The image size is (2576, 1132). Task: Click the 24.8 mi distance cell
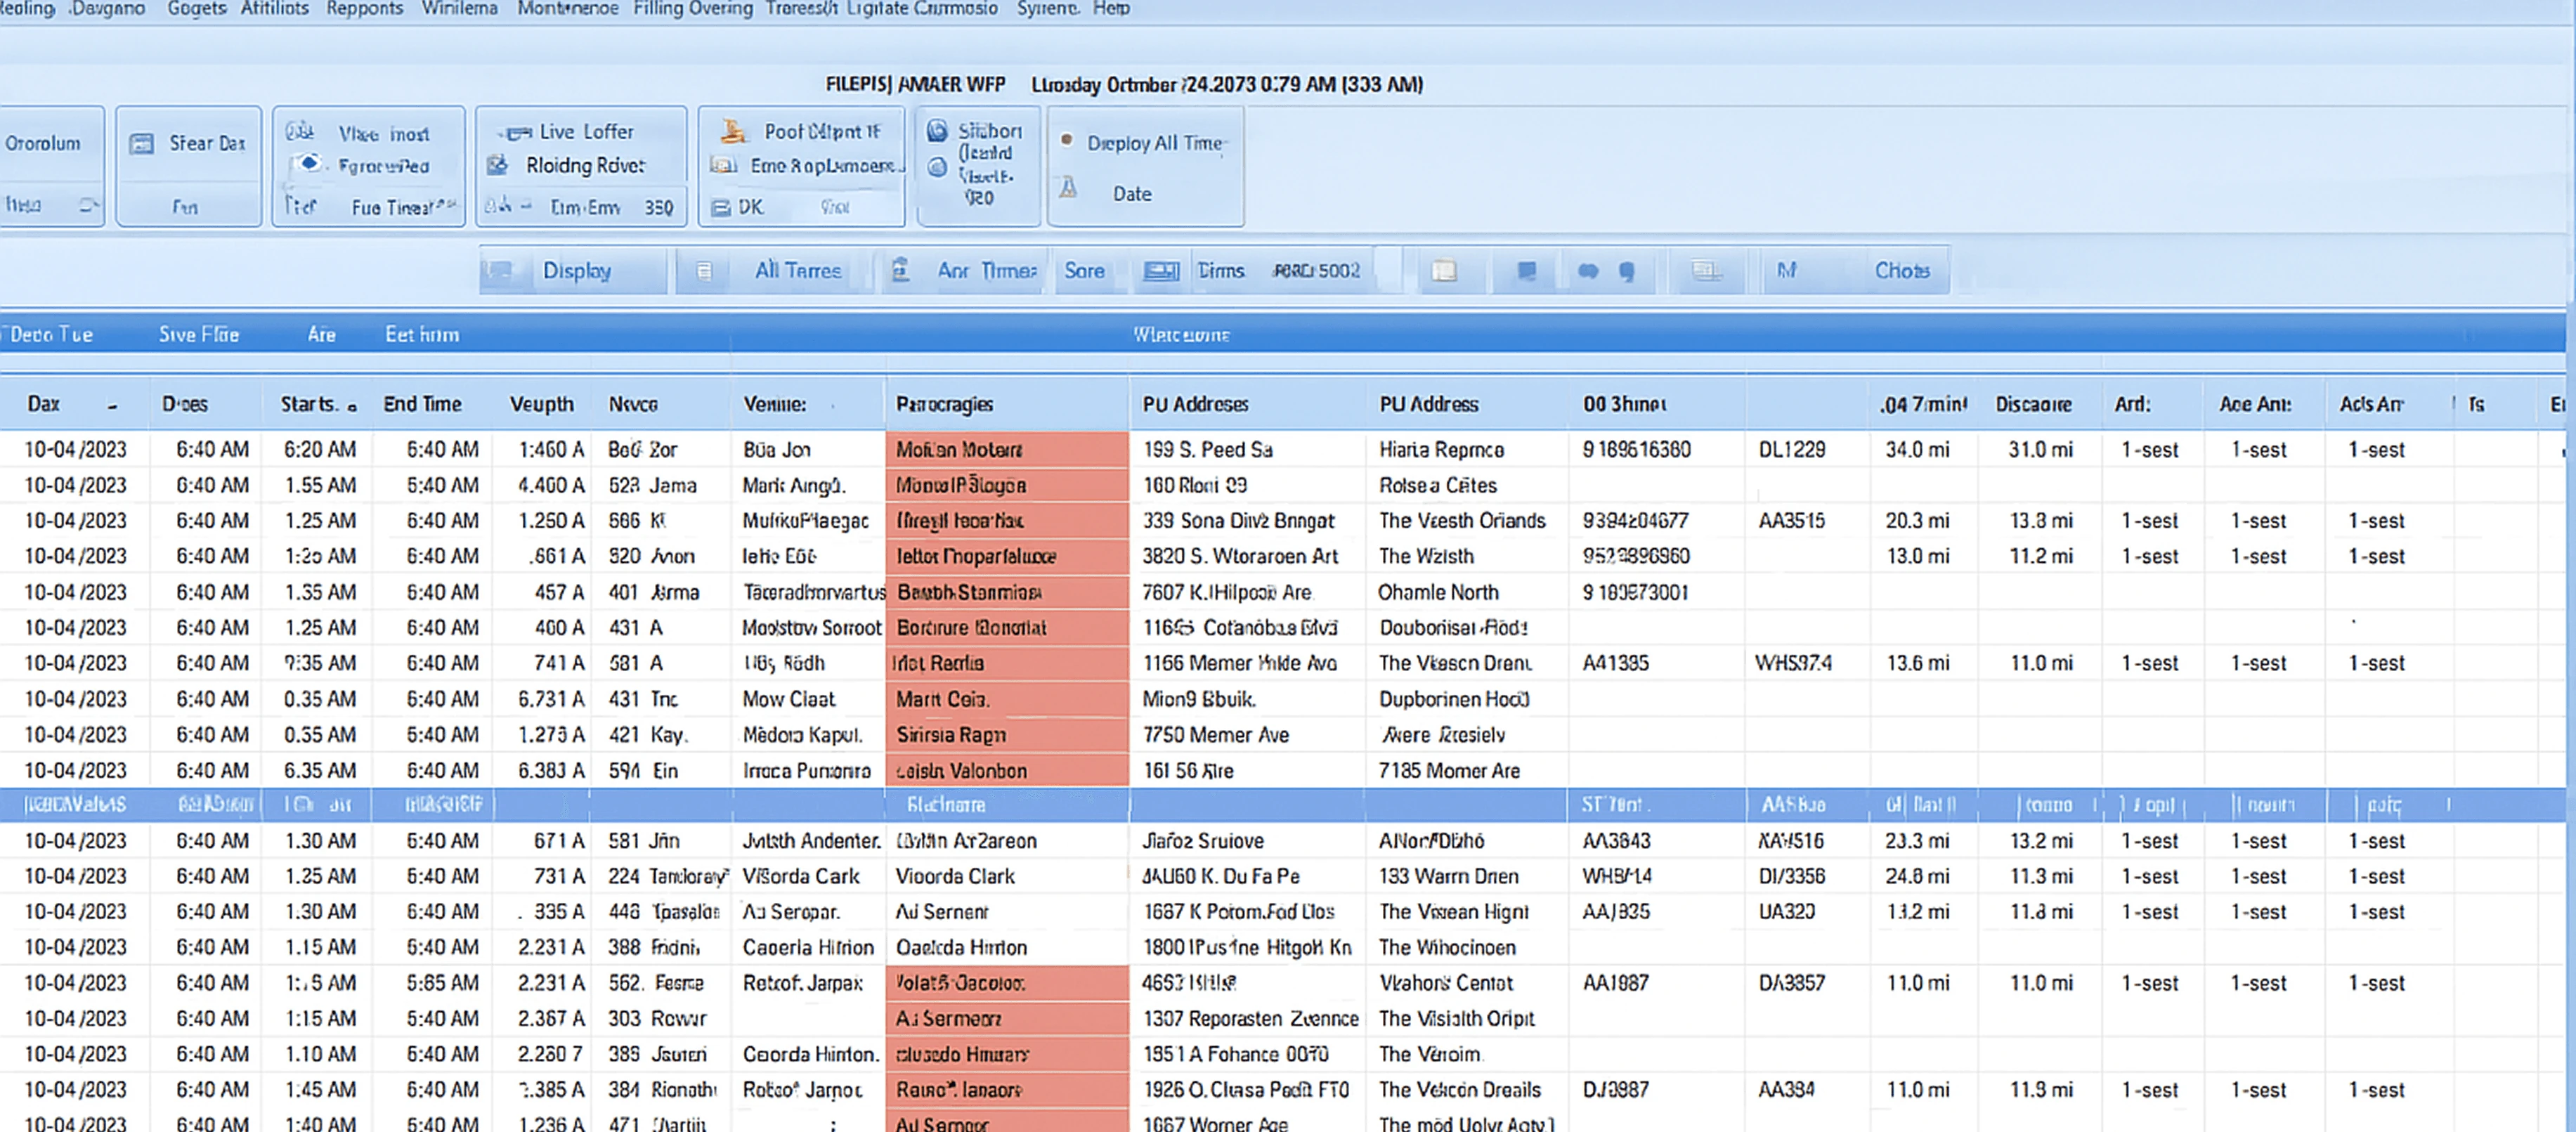[x=1917, y=877]
